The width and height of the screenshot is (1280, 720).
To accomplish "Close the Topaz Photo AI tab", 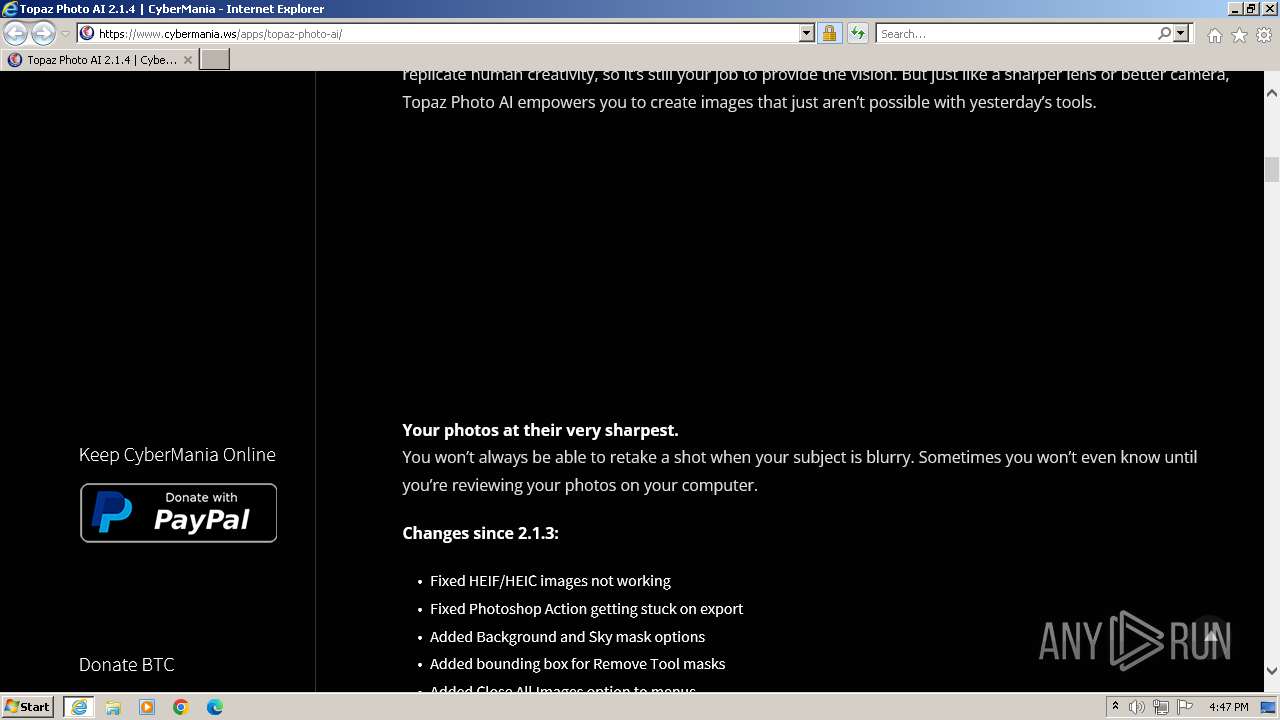I will pyautogui.click(x=188, y=60).
